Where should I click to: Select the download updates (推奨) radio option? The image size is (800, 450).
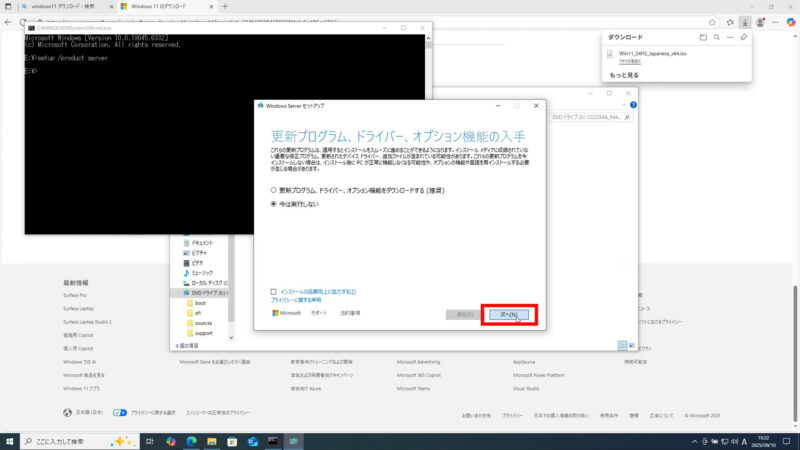tap(275, 189)
